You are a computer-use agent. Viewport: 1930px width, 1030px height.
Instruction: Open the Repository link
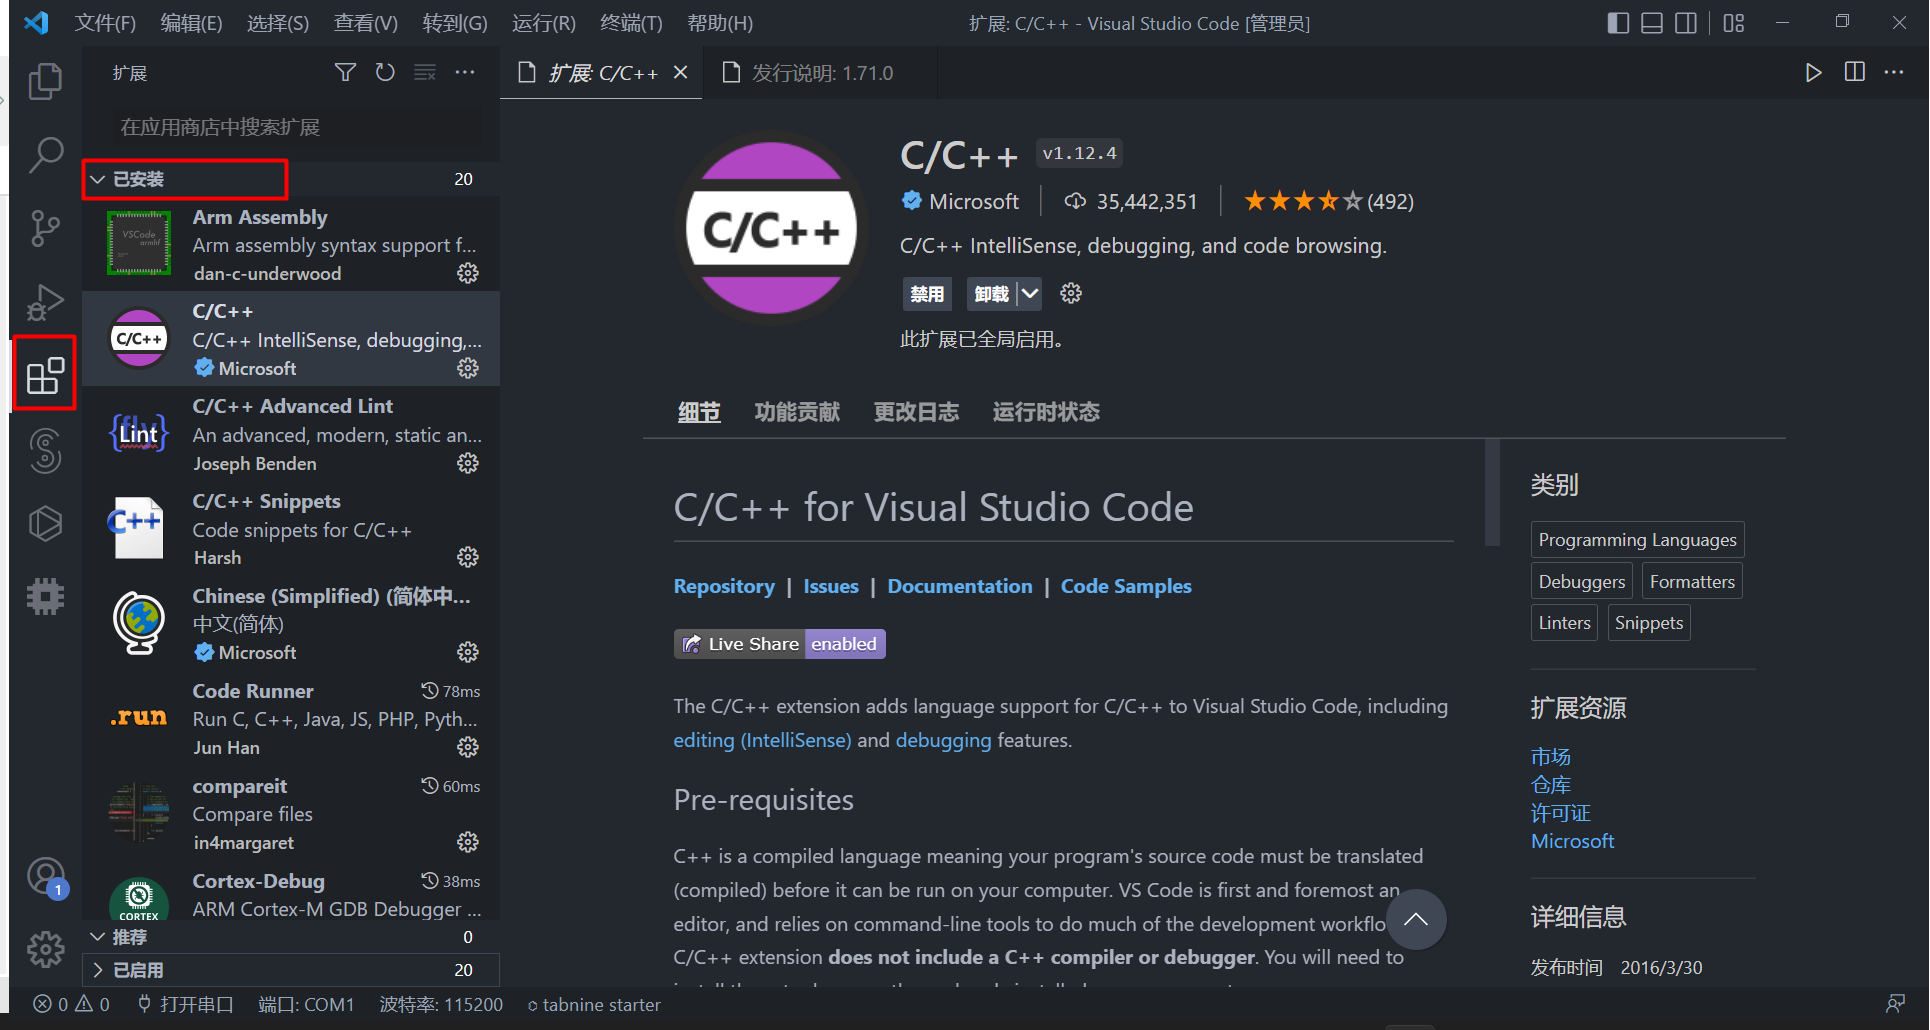point(724,586)
